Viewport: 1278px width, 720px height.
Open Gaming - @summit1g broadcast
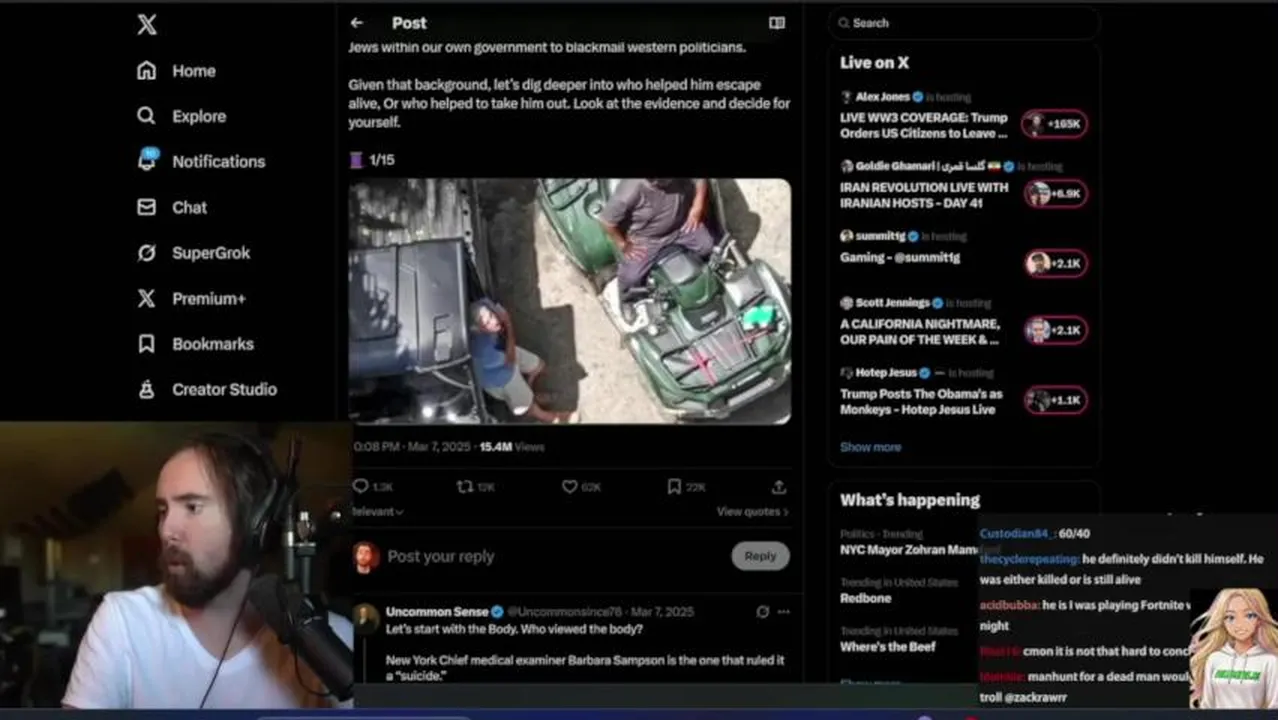[900, 257]
